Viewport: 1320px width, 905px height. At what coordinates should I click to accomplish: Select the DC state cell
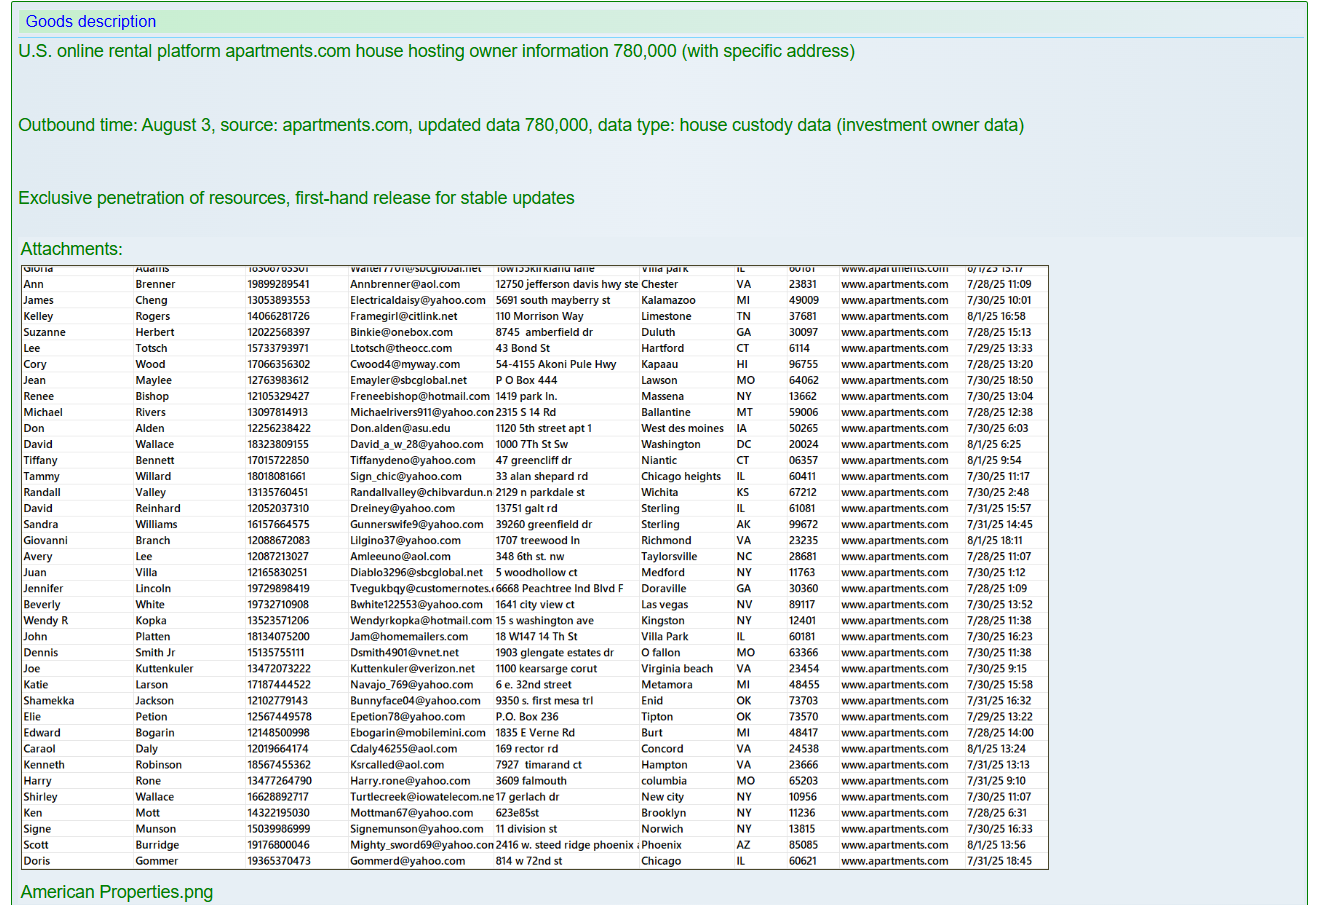pyautogui.click(x=743, y=444)
